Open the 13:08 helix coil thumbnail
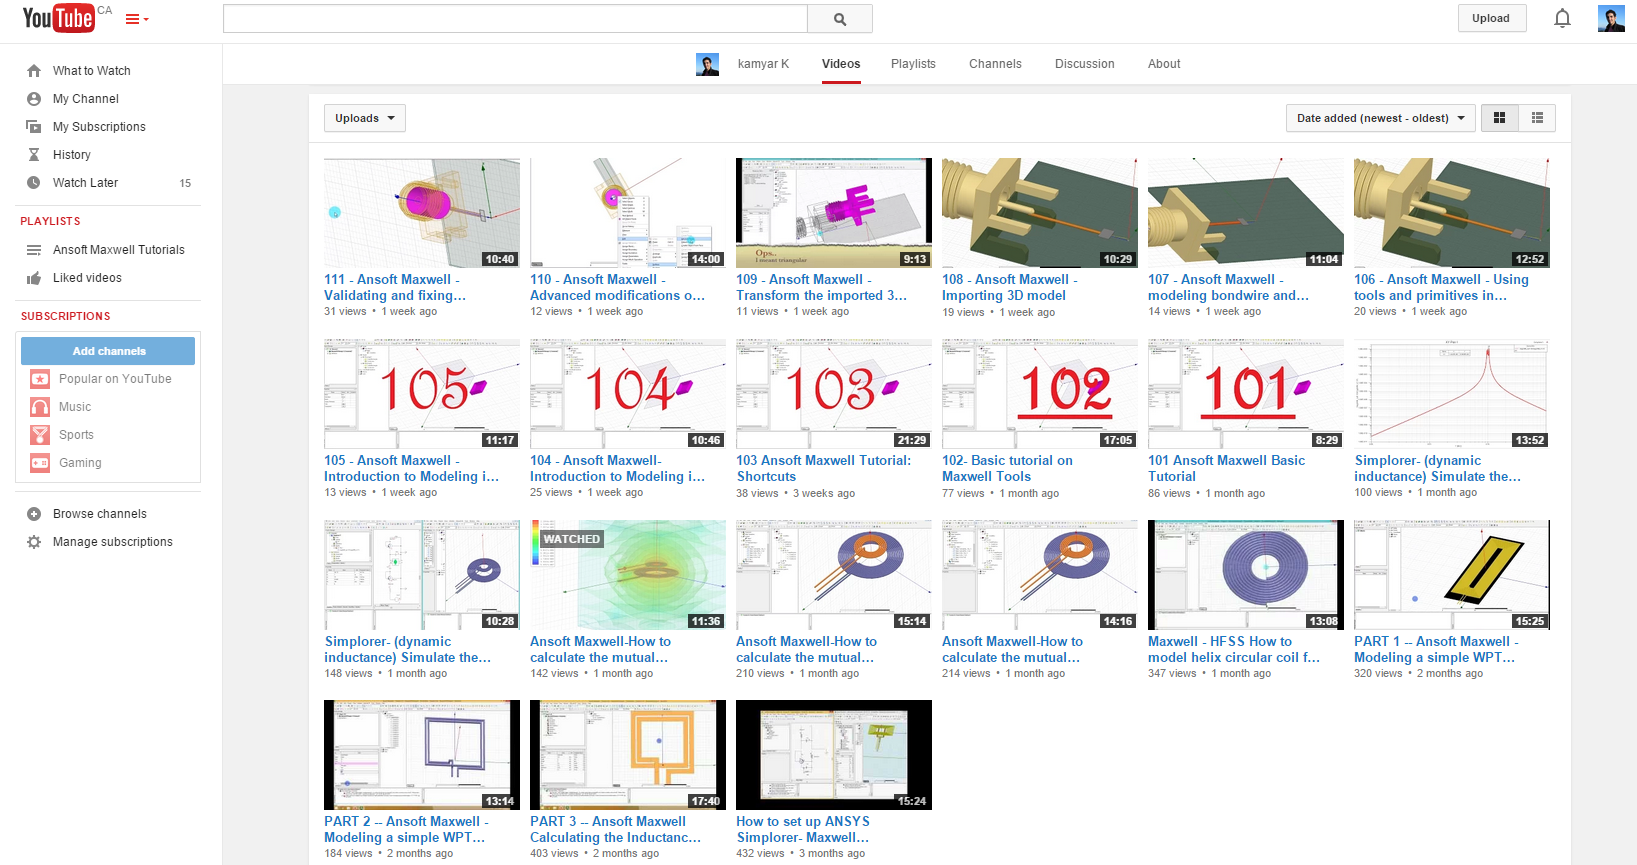This screenshot has width=1637, height=865. pos(1246,574)
